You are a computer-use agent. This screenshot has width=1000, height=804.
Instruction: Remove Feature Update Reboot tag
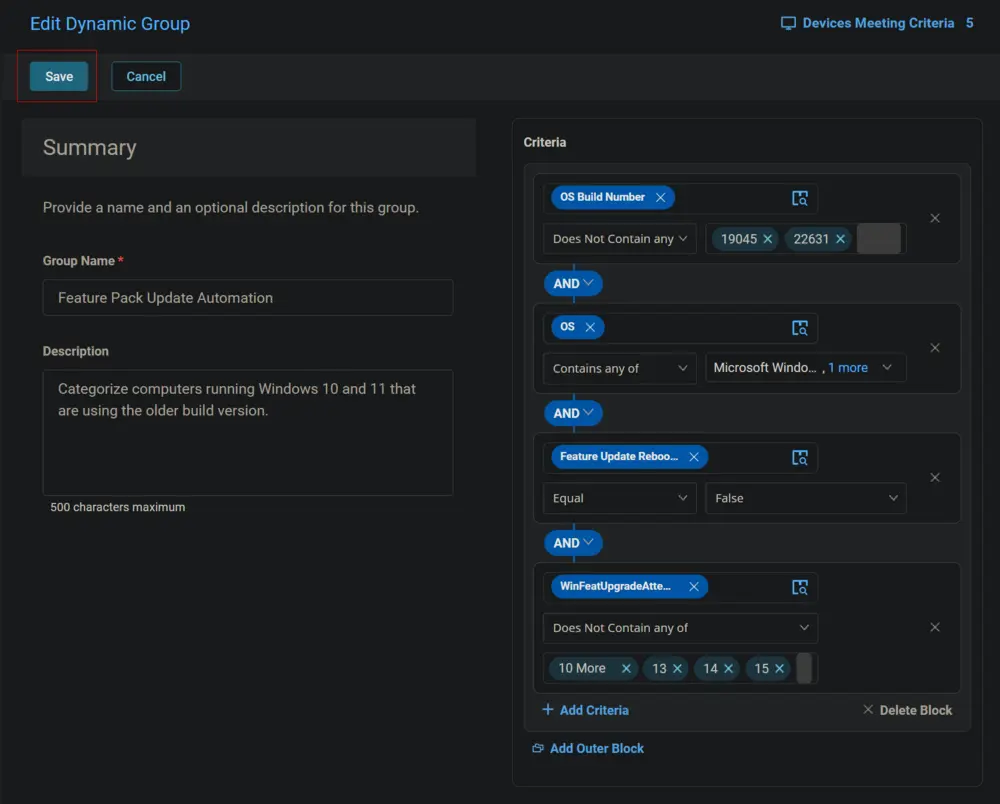tap(694, 457)
